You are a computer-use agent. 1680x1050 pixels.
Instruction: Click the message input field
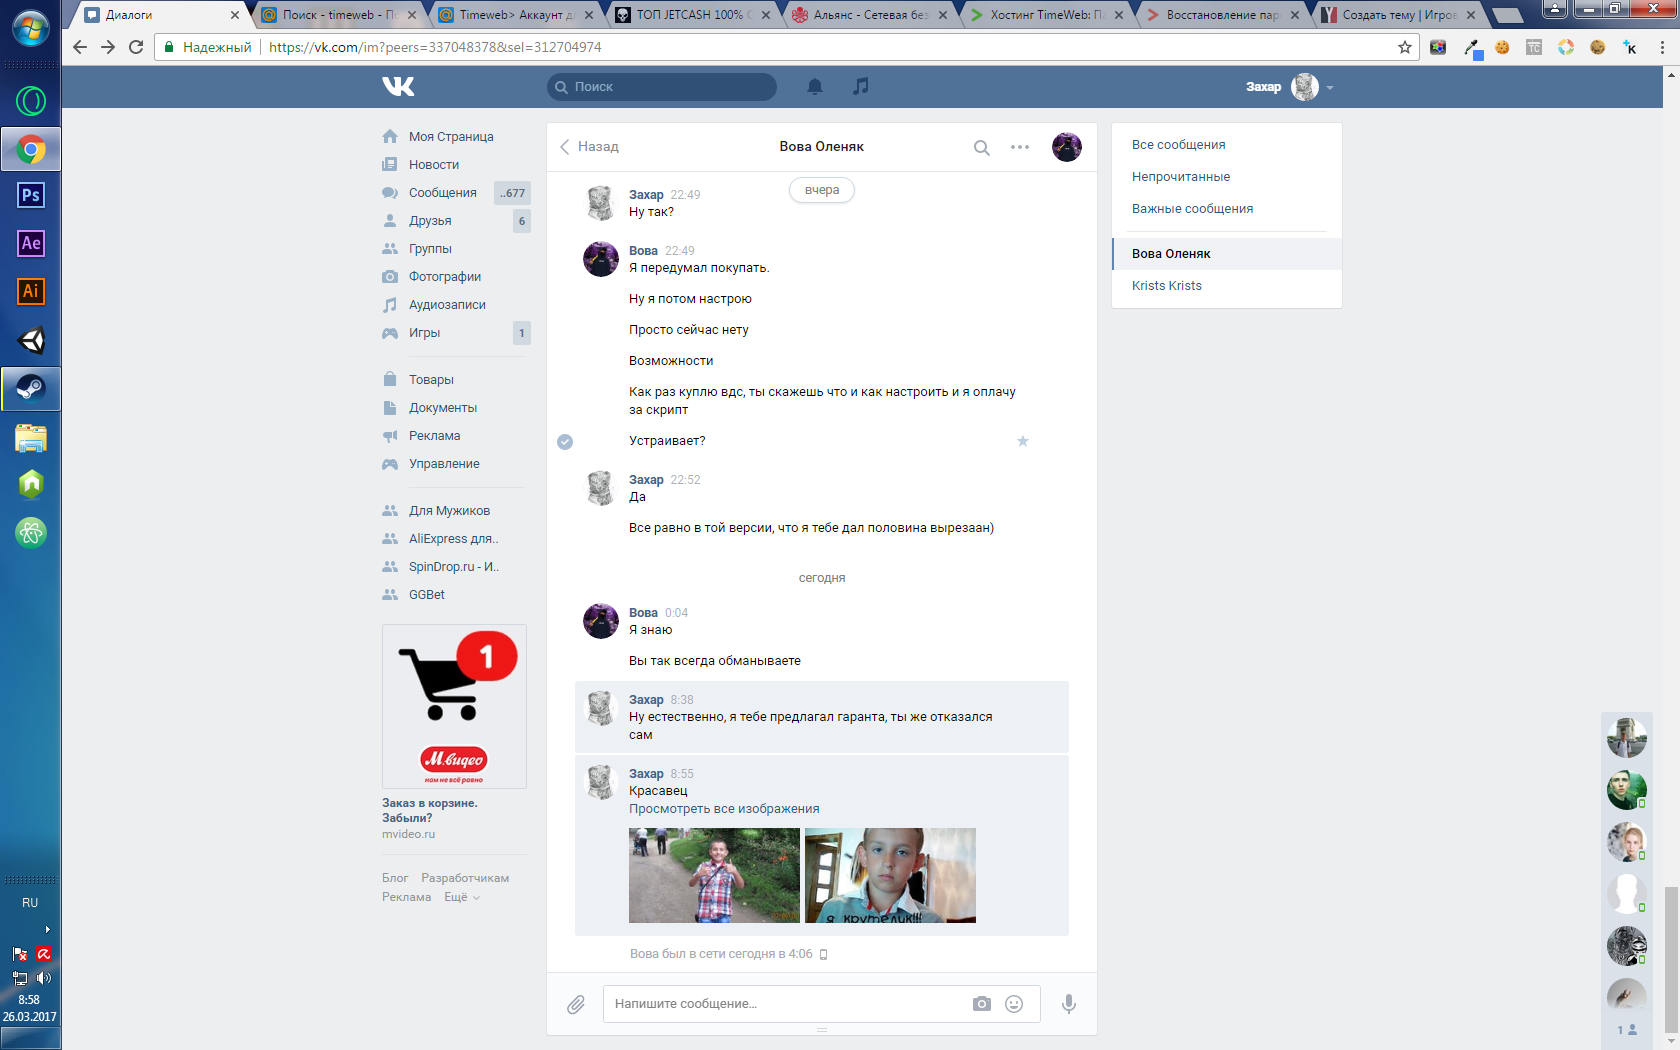[785, 1004]
